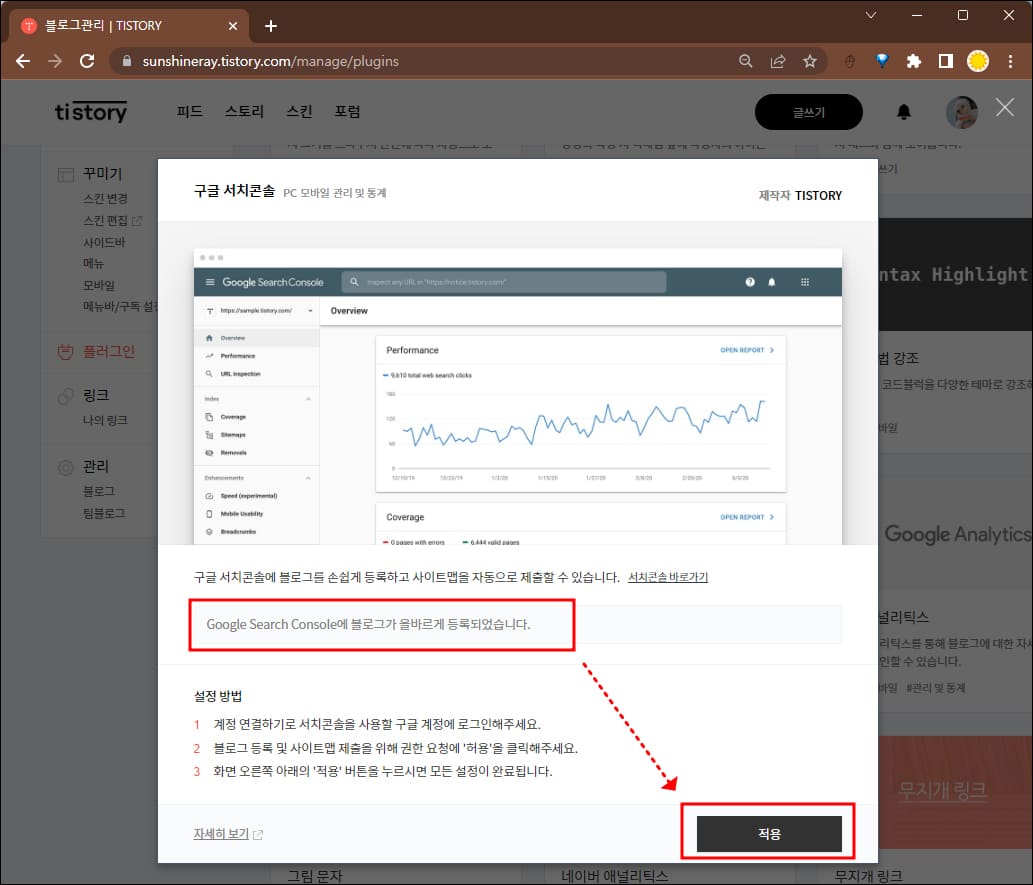The height and width of the screenshot is (885, 1033).
Task: Click the zoom magnifier icon in address bar
Action: pyautogui.click(x=745, y=61)
